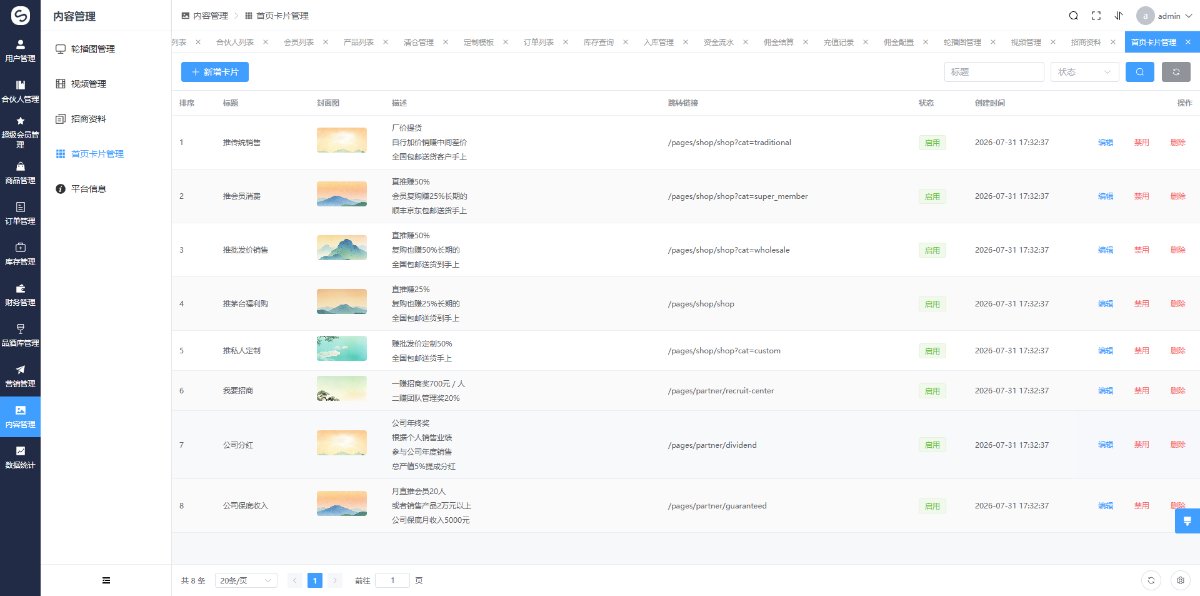
Task: Switch to the 产品列表 tab
Action: coord(359,43)
